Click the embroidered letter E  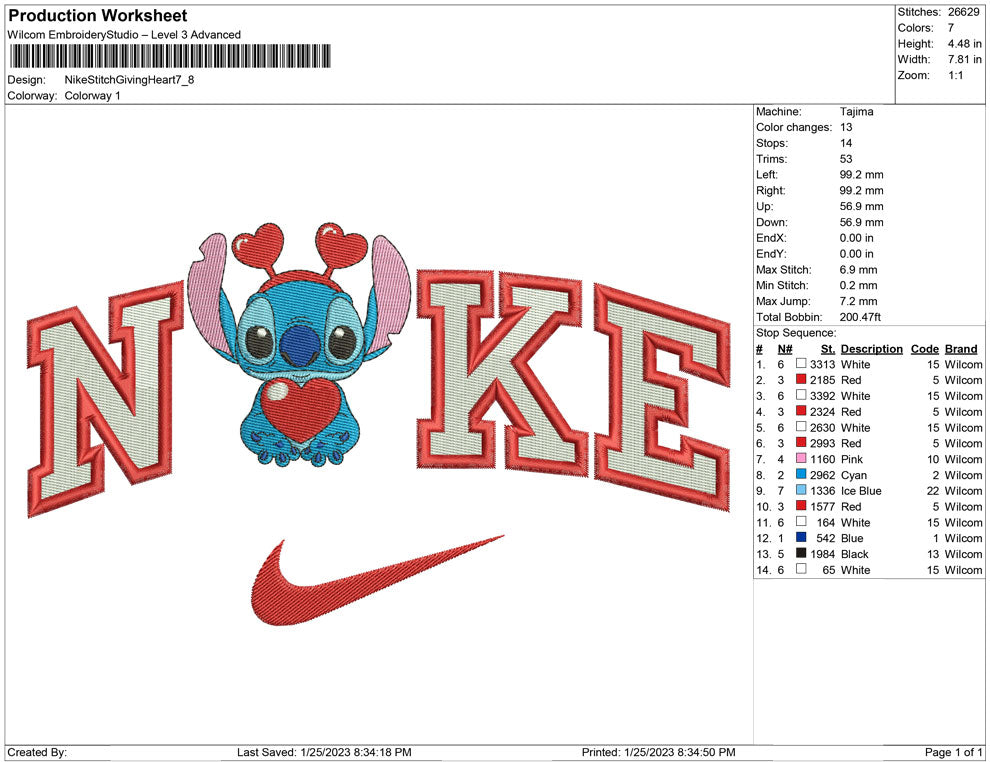(x=662, y=398)
